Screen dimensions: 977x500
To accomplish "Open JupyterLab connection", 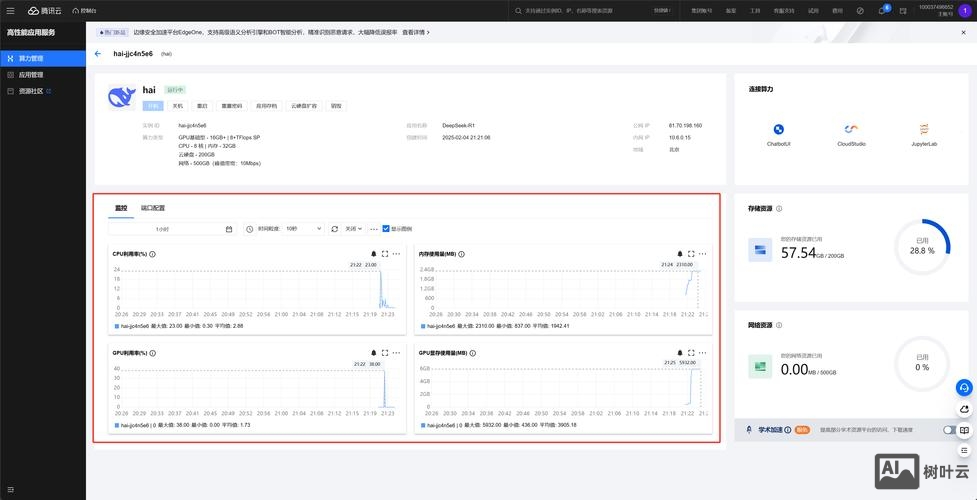I will (x=923, y=130).
